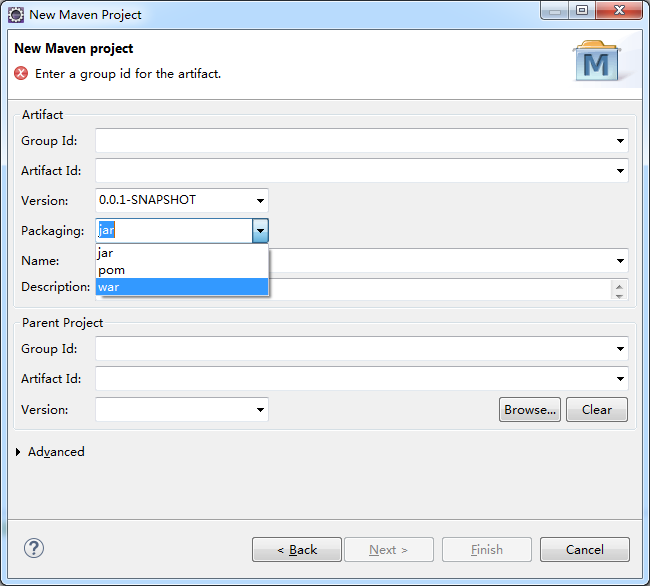Image resolution: width=650 pixels, height=586 pixels.
Task: Select jar from packaging list
Action: coord(182,253)
